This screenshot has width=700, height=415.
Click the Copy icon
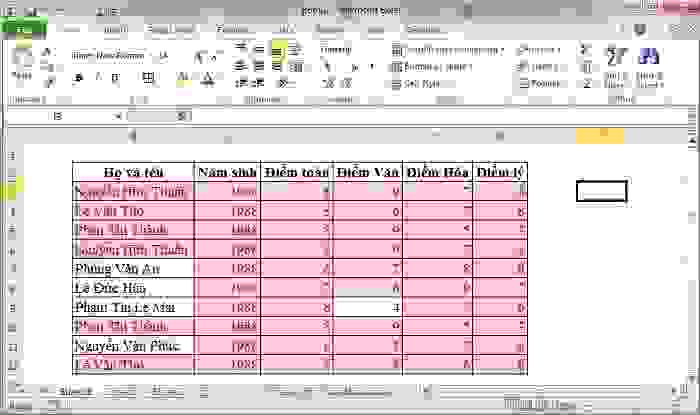click(47, 67)
